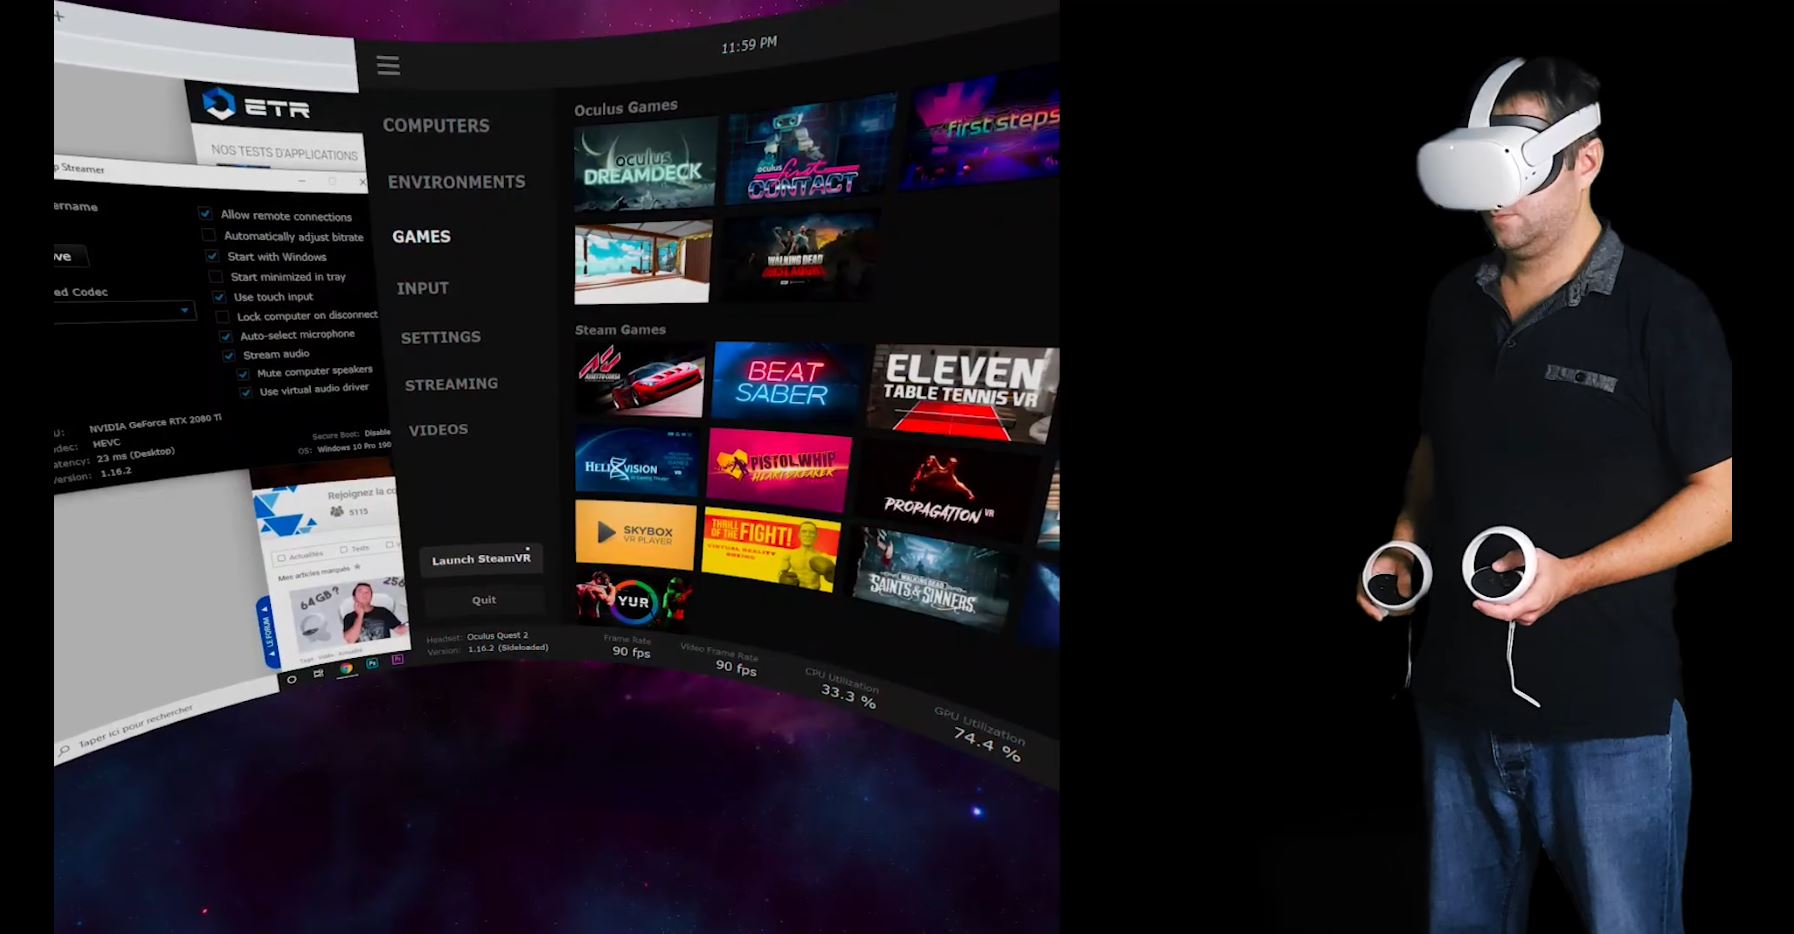Select the Computers tab
1794x934 pixels.
point(436,126)
